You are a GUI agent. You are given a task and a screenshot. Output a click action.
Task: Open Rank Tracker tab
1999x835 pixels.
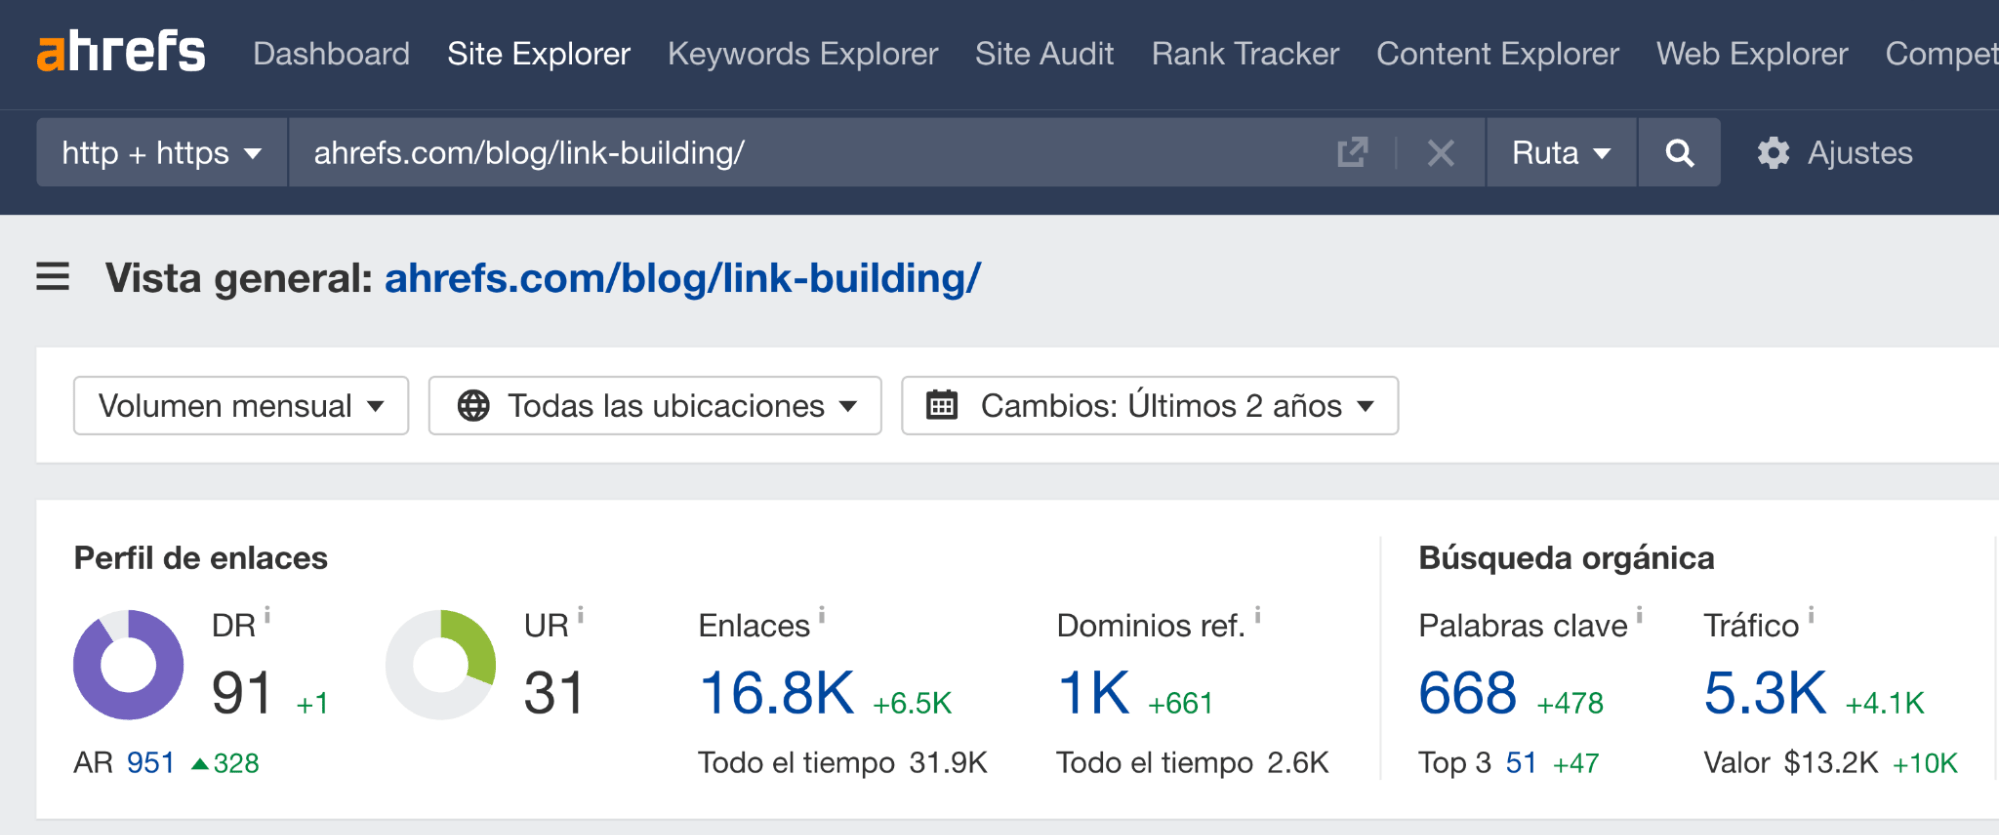[x=1245, y=53]
